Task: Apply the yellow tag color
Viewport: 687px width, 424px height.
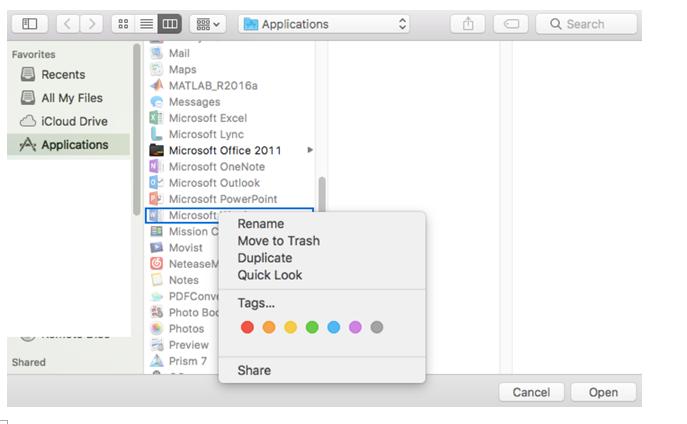Action: click(x=290, y=327)
